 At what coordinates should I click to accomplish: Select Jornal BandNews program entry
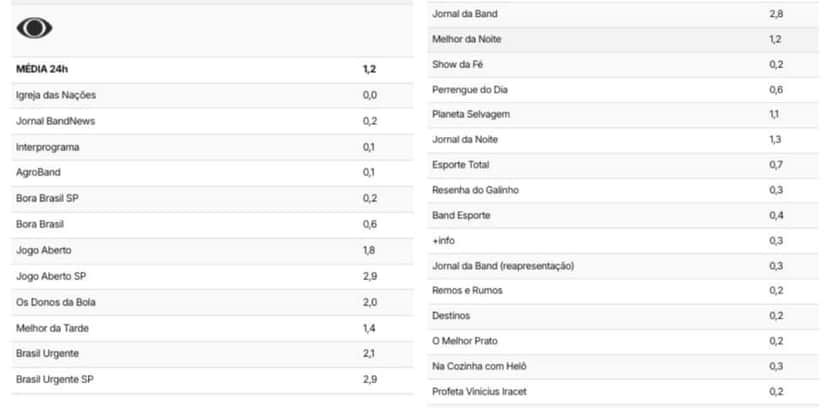coord(212,121)
